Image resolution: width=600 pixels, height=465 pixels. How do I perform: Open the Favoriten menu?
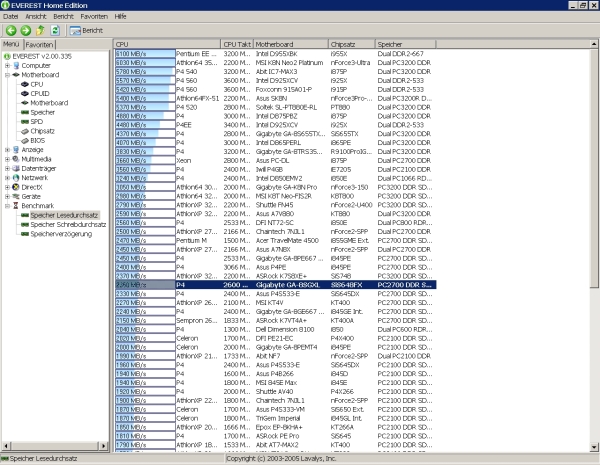tap(94, 16)
